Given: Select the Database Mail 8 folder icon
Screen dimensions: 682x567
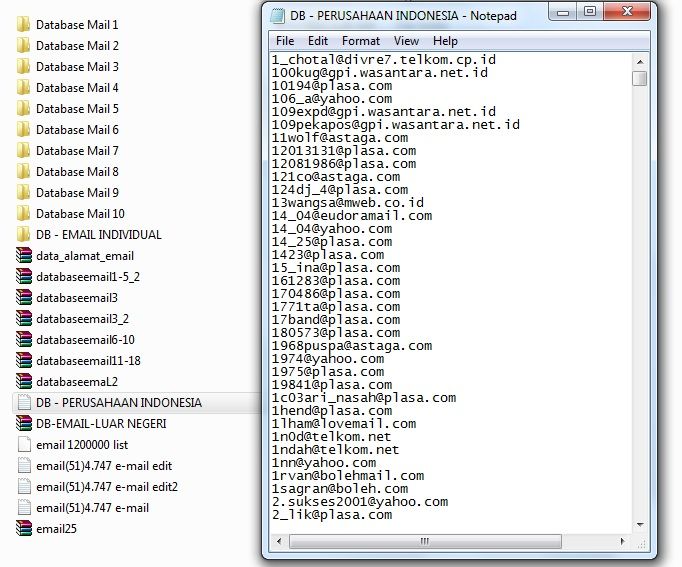Looking at the screenshot, I should pyautogui.click(x=24, y=171).
